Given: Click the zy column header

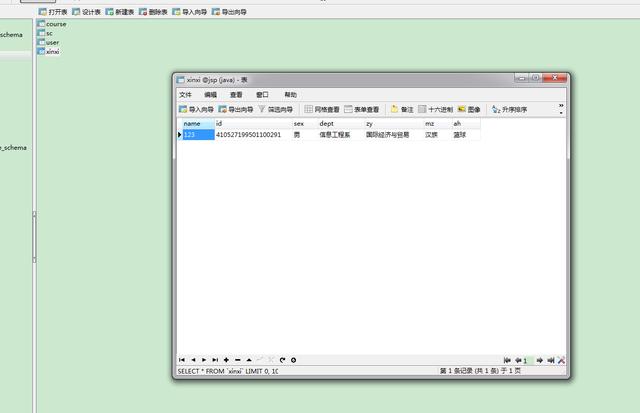Looking at the screenshot, I should pos(394,124).
